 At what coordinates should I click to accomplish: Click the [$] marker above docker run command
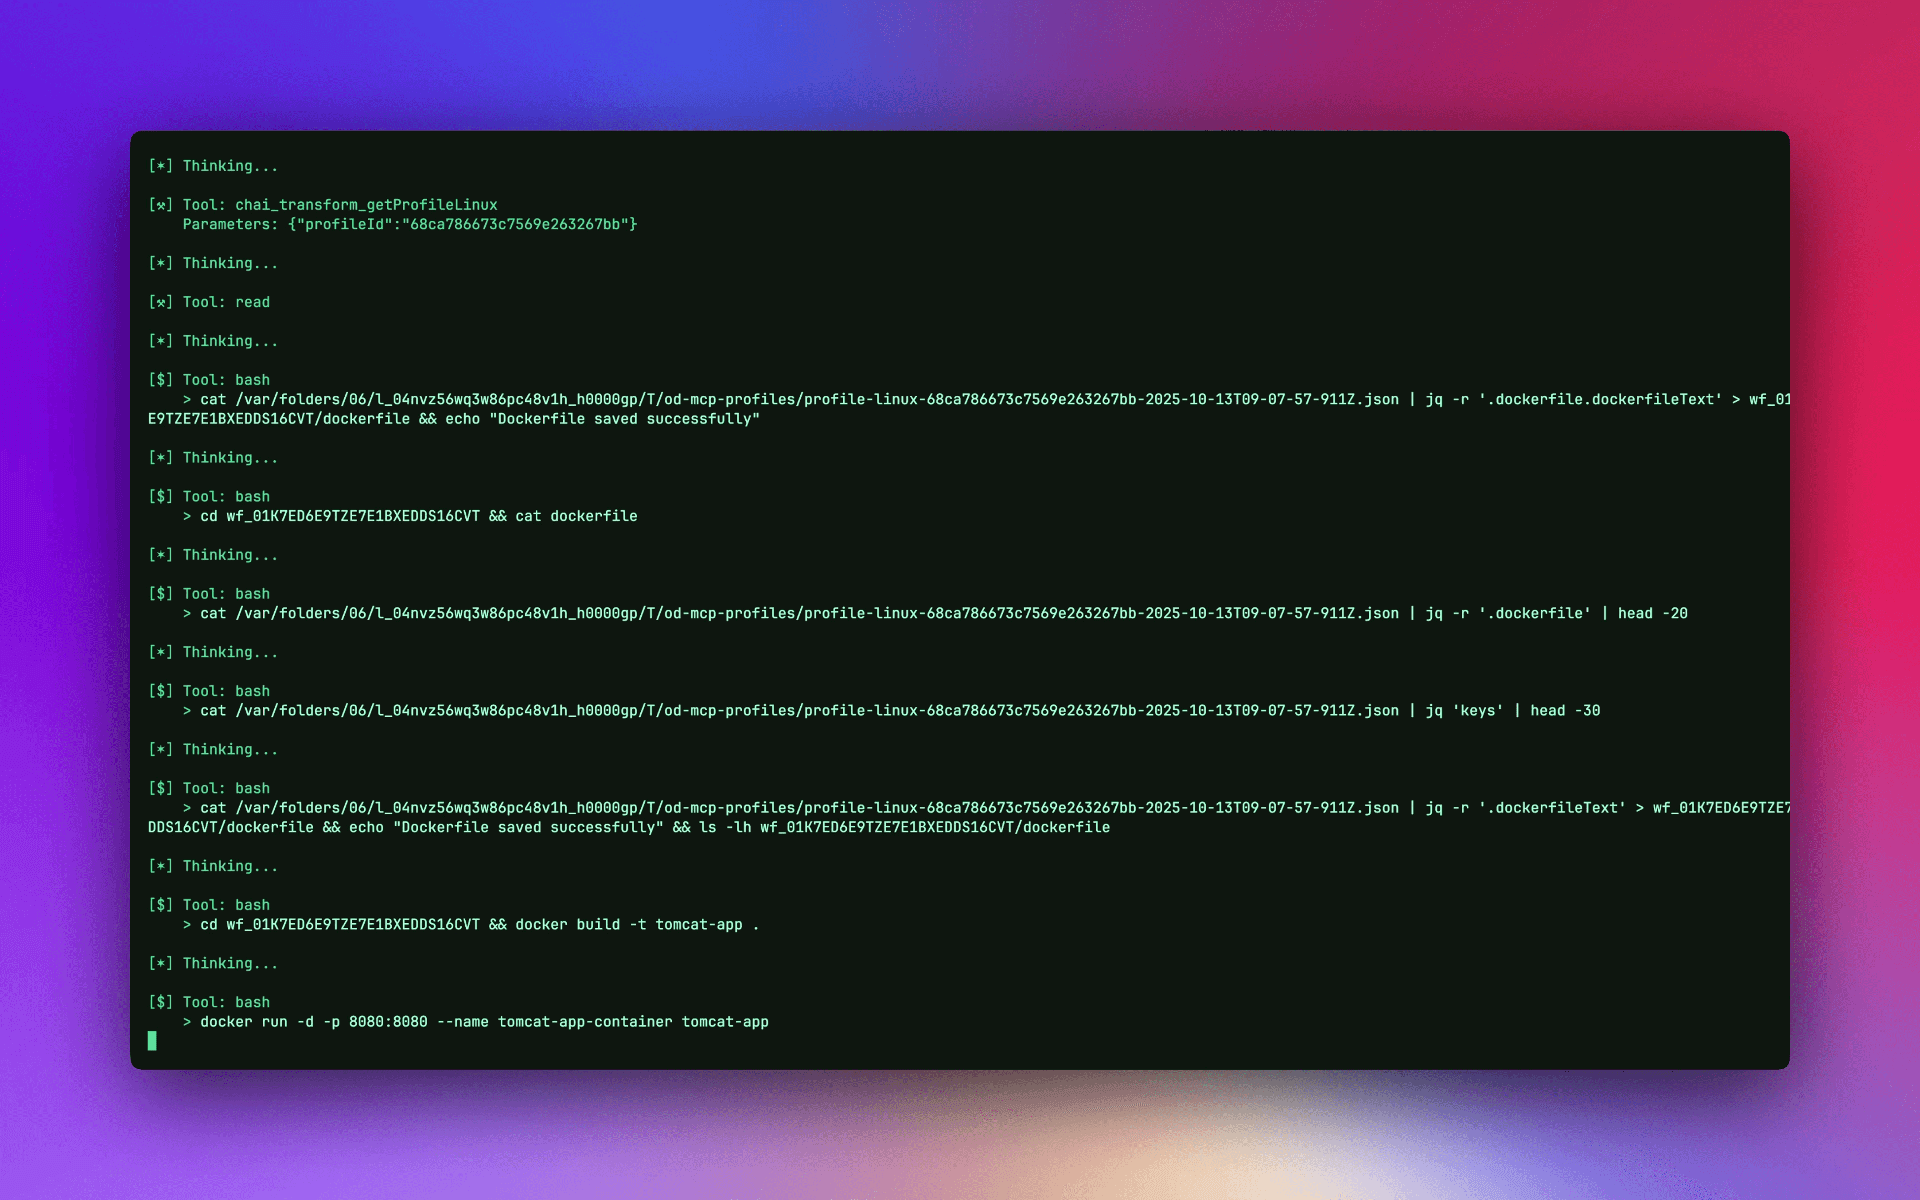click(160, 1002)
